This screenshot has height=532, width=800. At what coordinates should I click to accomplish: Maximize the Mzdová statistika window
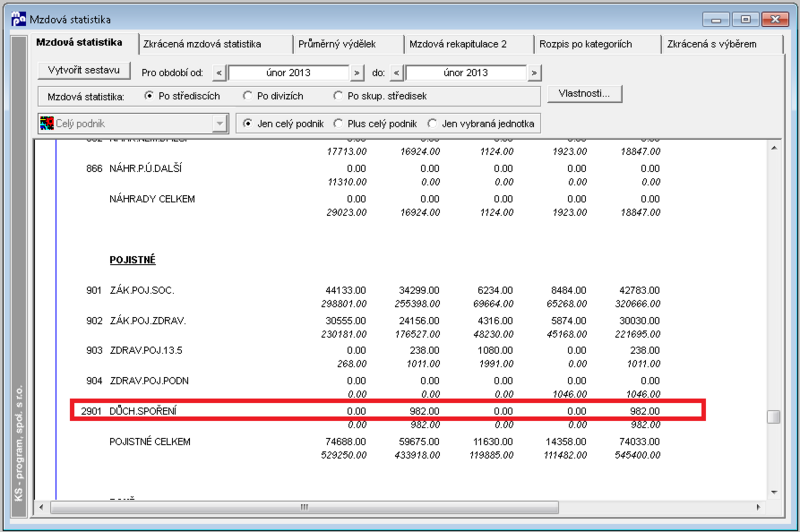(x=745, y=19)
